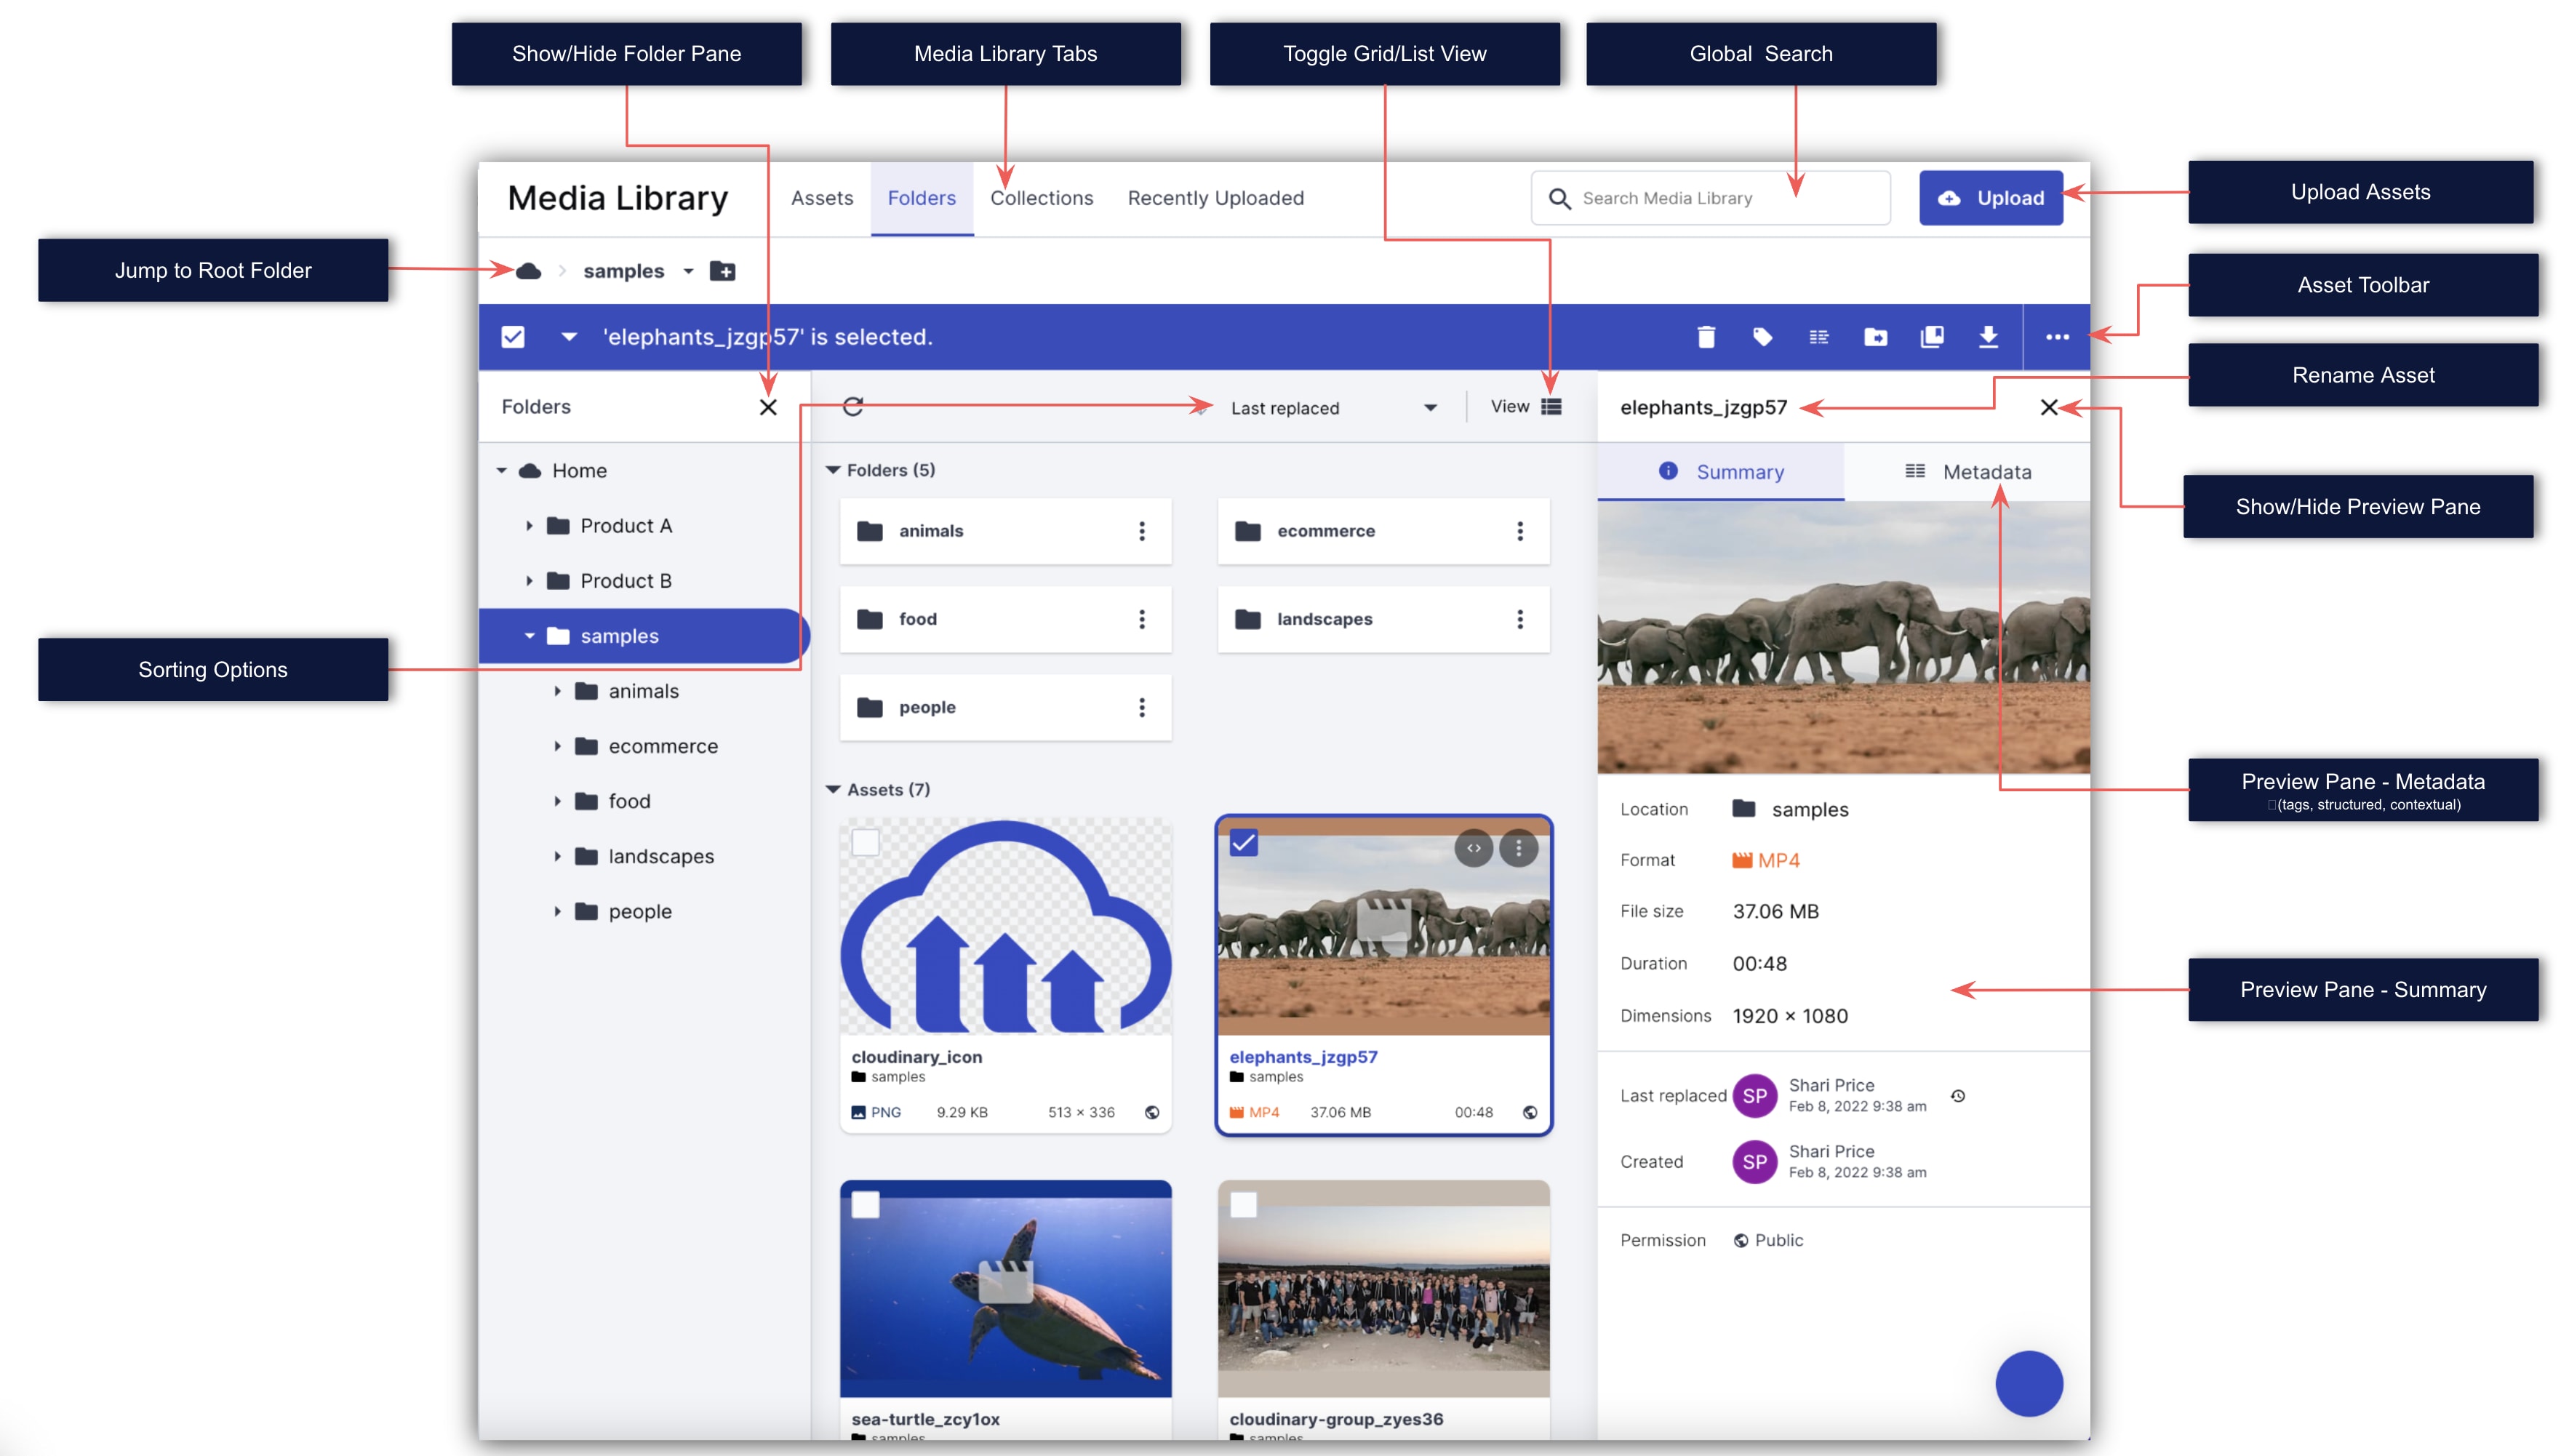The image size is (2569, 1456).
Task: Switch to the Assets tab
Action: point(822,198)
